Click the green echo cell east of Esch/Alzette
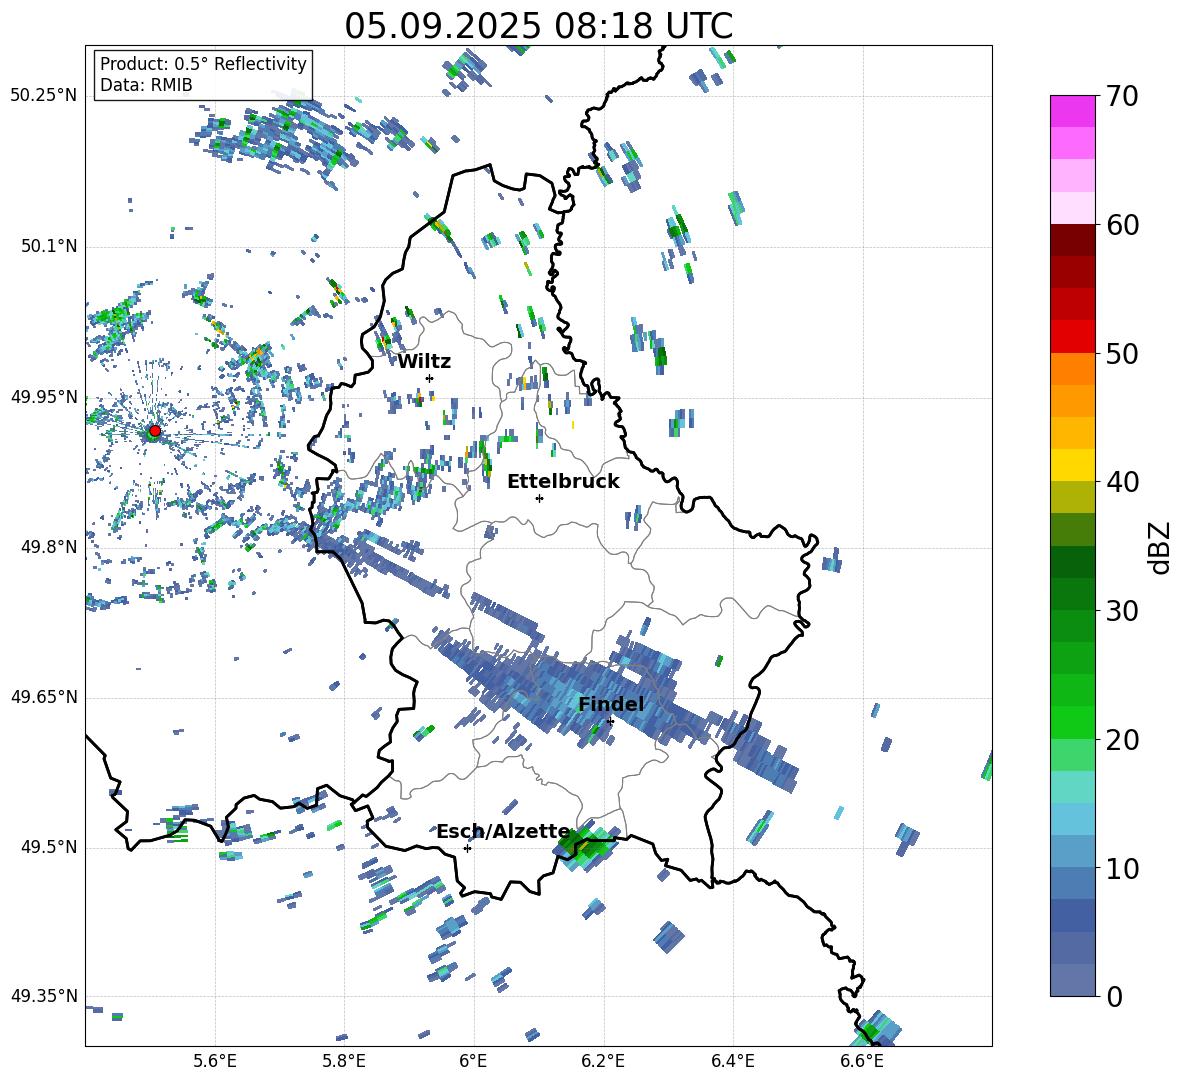This screenshot has width=1184, height=1081. tap(586, 847)
